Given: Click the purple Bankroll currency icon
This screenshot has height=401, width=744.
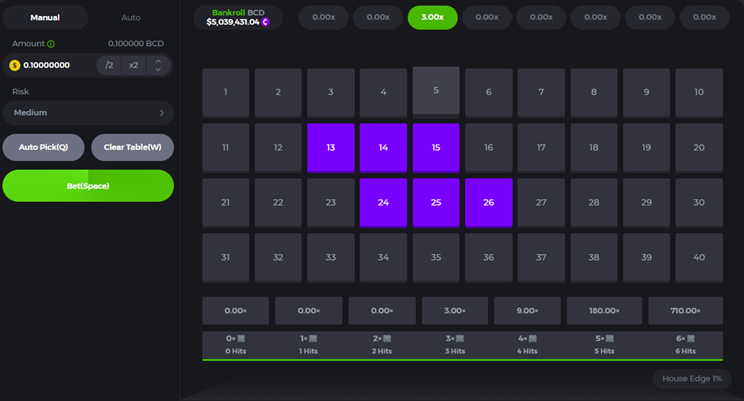Looking at the screenshot, I should (x=266, y=21).
